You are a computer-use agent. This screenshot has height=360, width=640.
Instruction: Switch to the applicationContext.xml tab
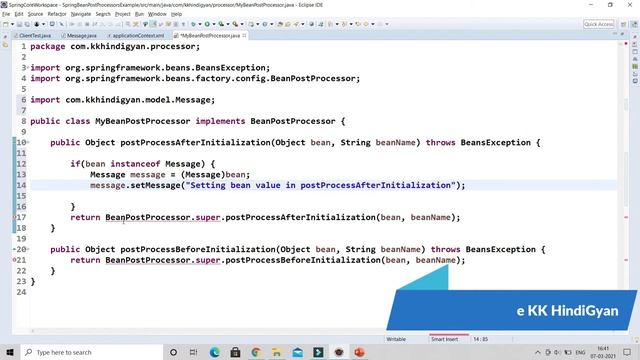136,36
